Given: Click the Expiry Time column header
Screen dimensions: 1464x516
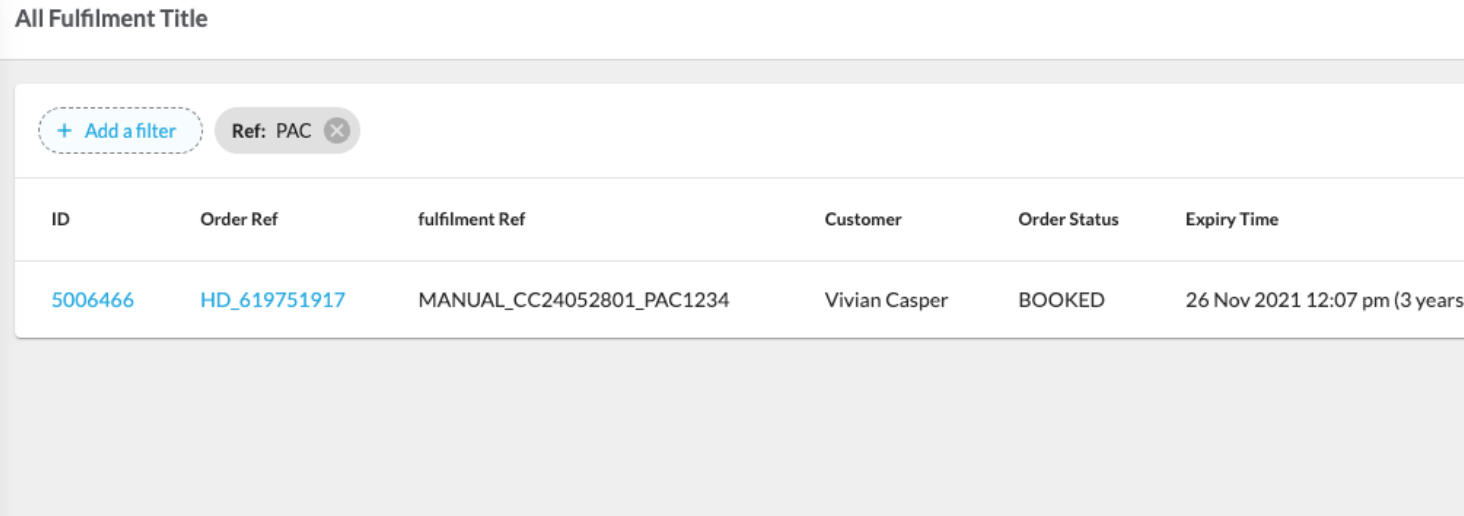Looking at the screenshot, I should point(1232,219).
